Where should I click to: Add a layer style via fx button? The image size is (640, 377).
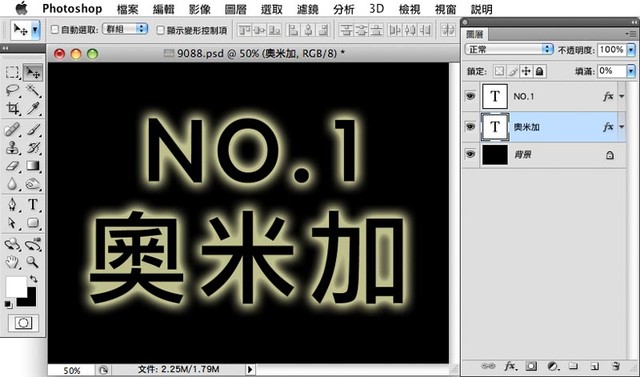click(510, 366)
